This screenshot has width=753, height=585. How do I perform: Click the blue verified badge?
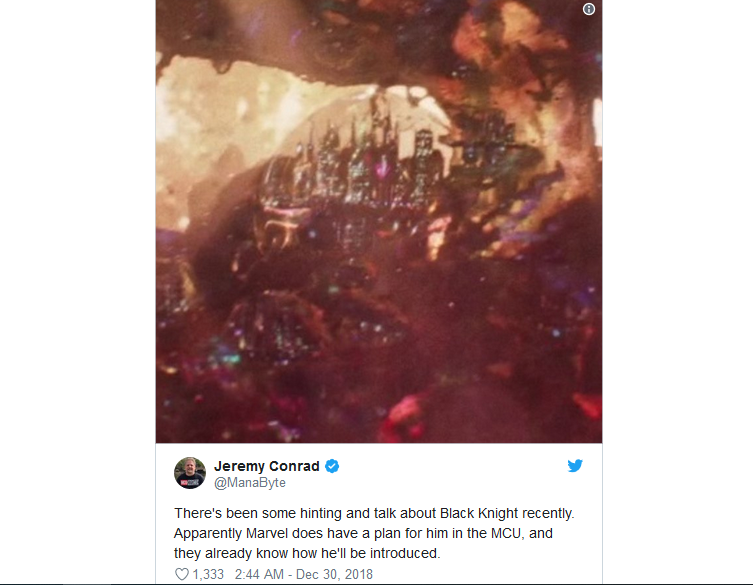pos(332,466)
